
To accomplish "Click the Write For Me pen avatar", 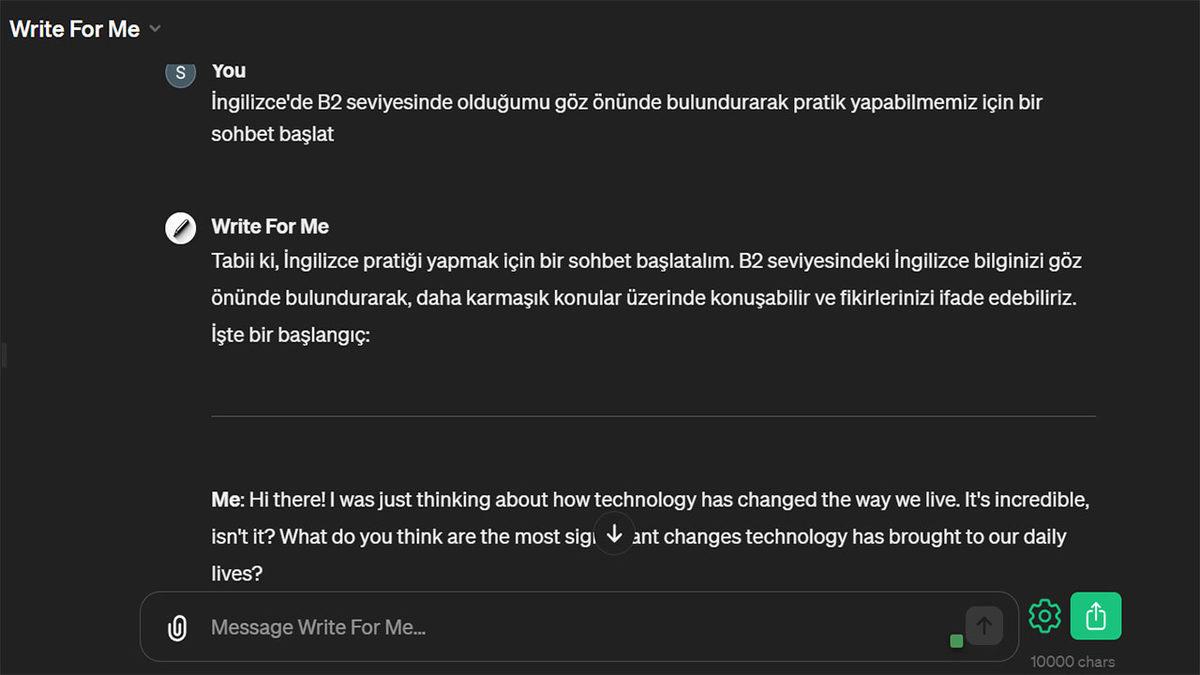I will (x=180, y=228).
